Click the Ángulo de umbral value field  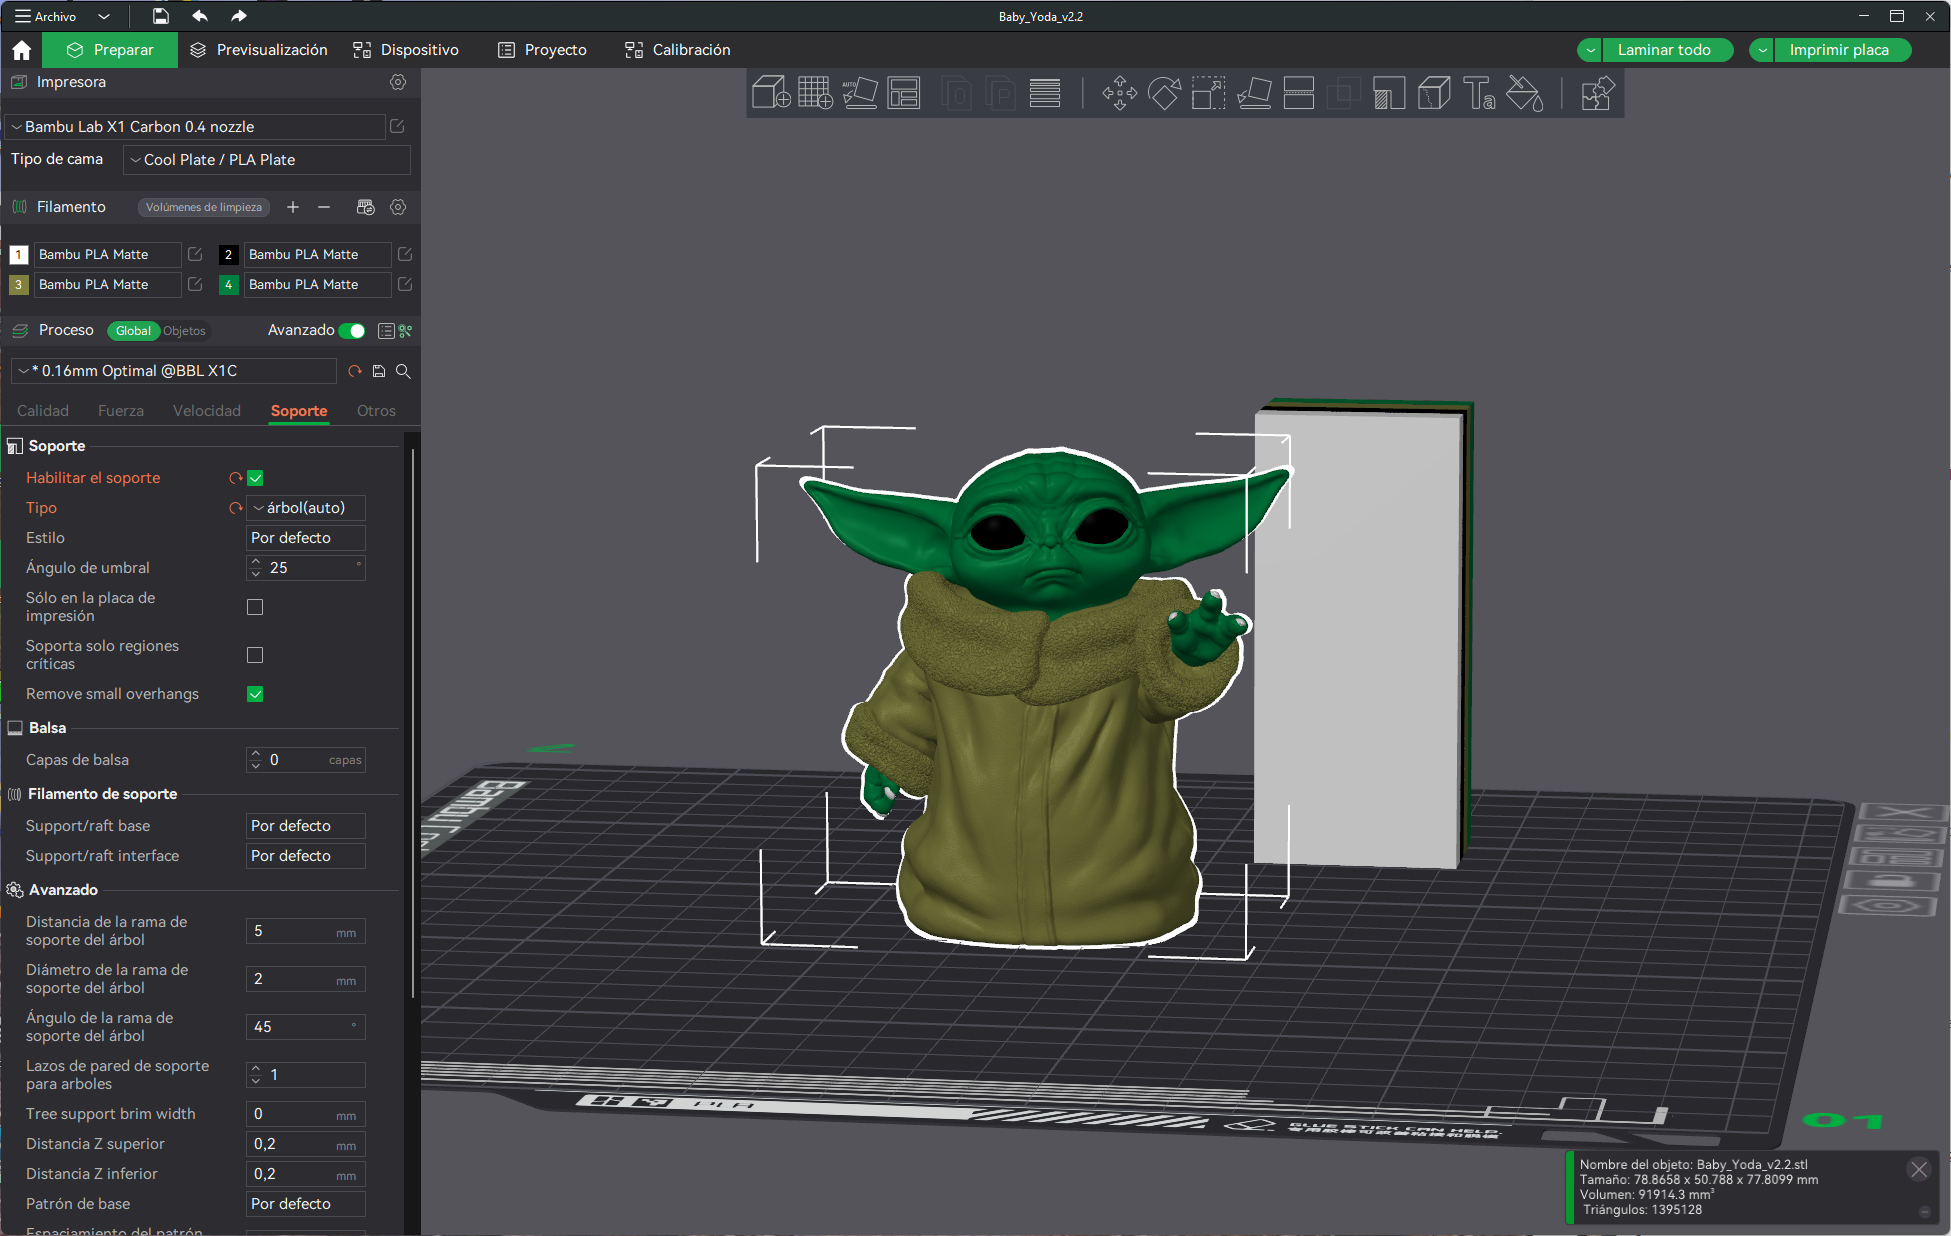pos(306,568)
